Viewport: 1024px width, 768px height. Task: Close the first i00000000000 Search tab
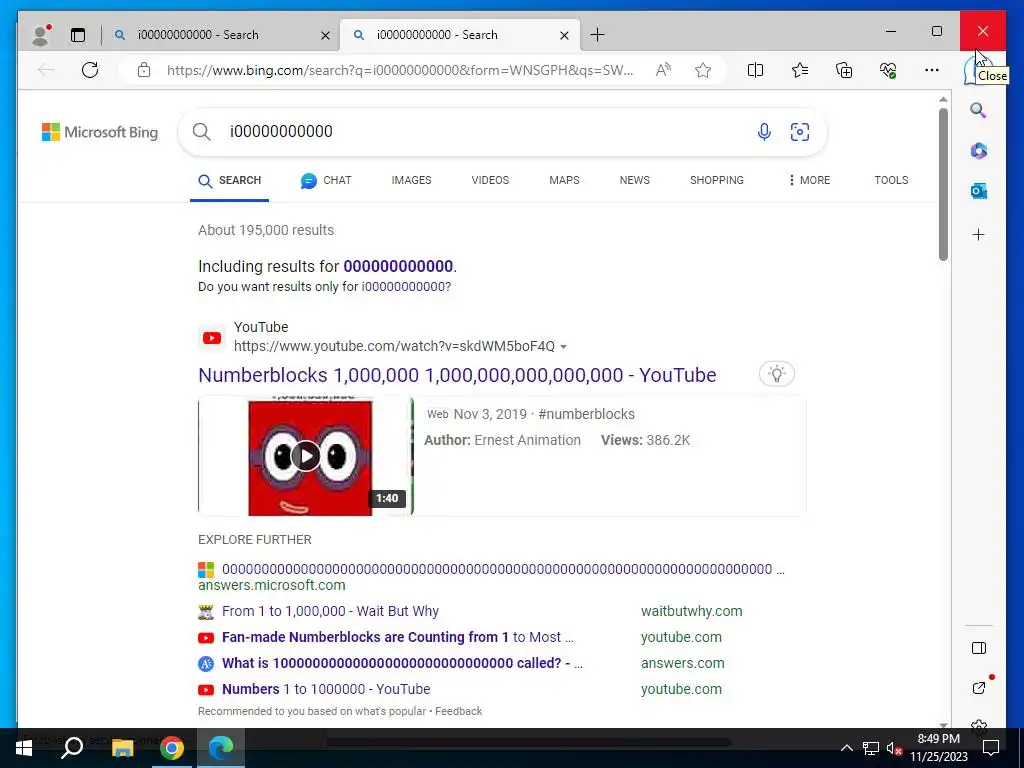(x=325, y=35)
